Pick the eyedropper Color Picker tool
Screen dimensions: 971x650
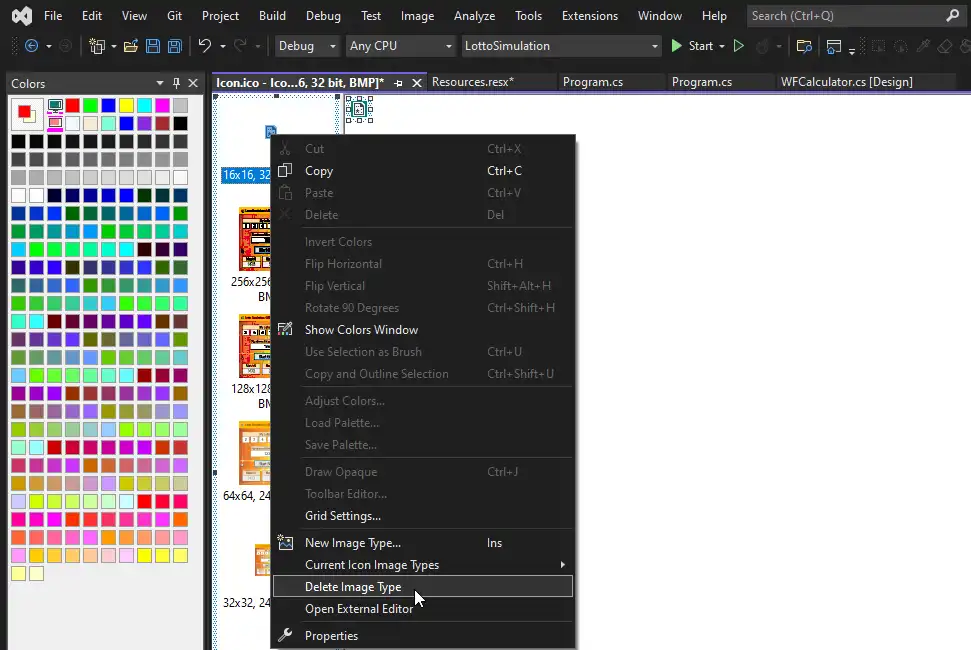(922, 46)
